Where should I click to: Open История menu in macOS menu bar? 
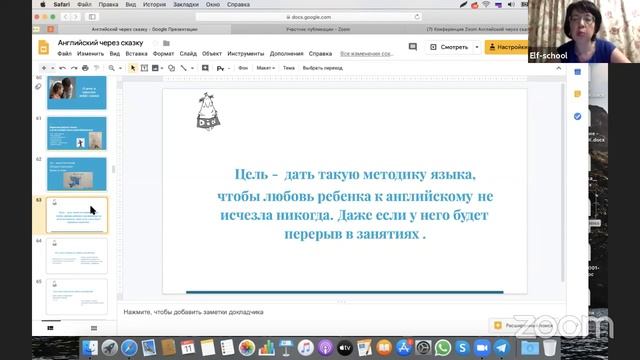[x=154, y=4]
